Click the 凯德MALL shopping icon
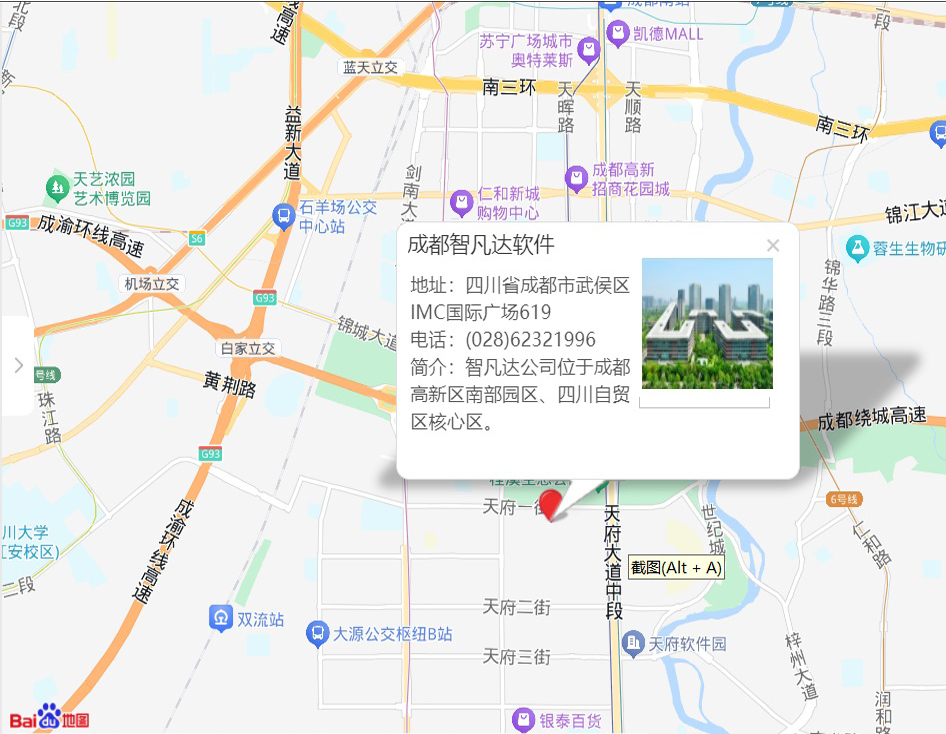Image resolution: width=946 pixels, height=734 pixels. click(x=618, y=34)
